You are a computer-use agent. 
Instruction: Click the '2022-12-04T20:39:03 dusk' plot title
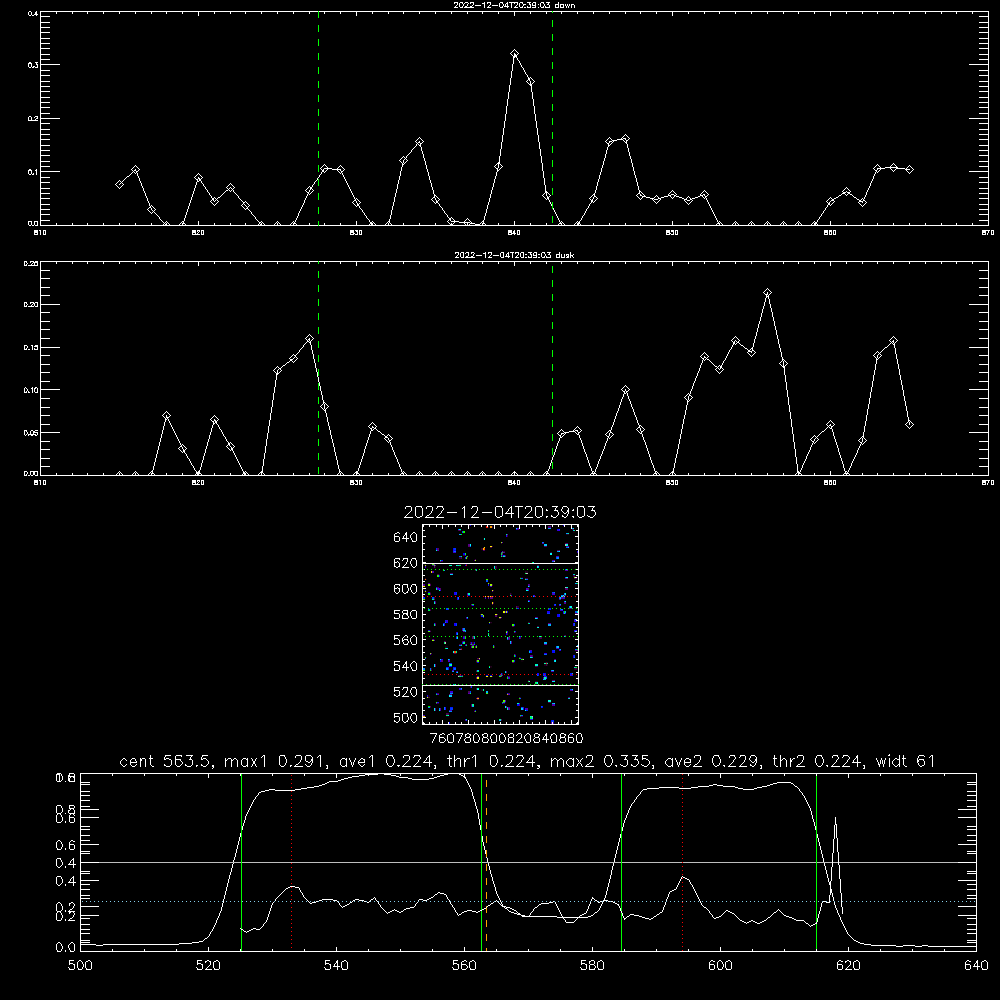point(514,255)
